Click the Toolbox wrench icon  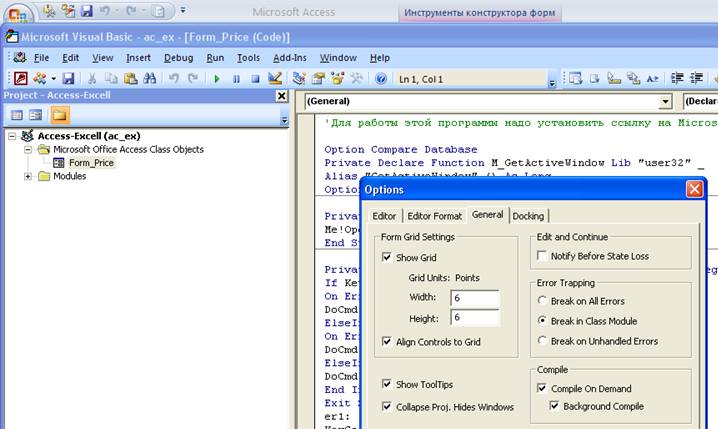click(x=357, y=79)
